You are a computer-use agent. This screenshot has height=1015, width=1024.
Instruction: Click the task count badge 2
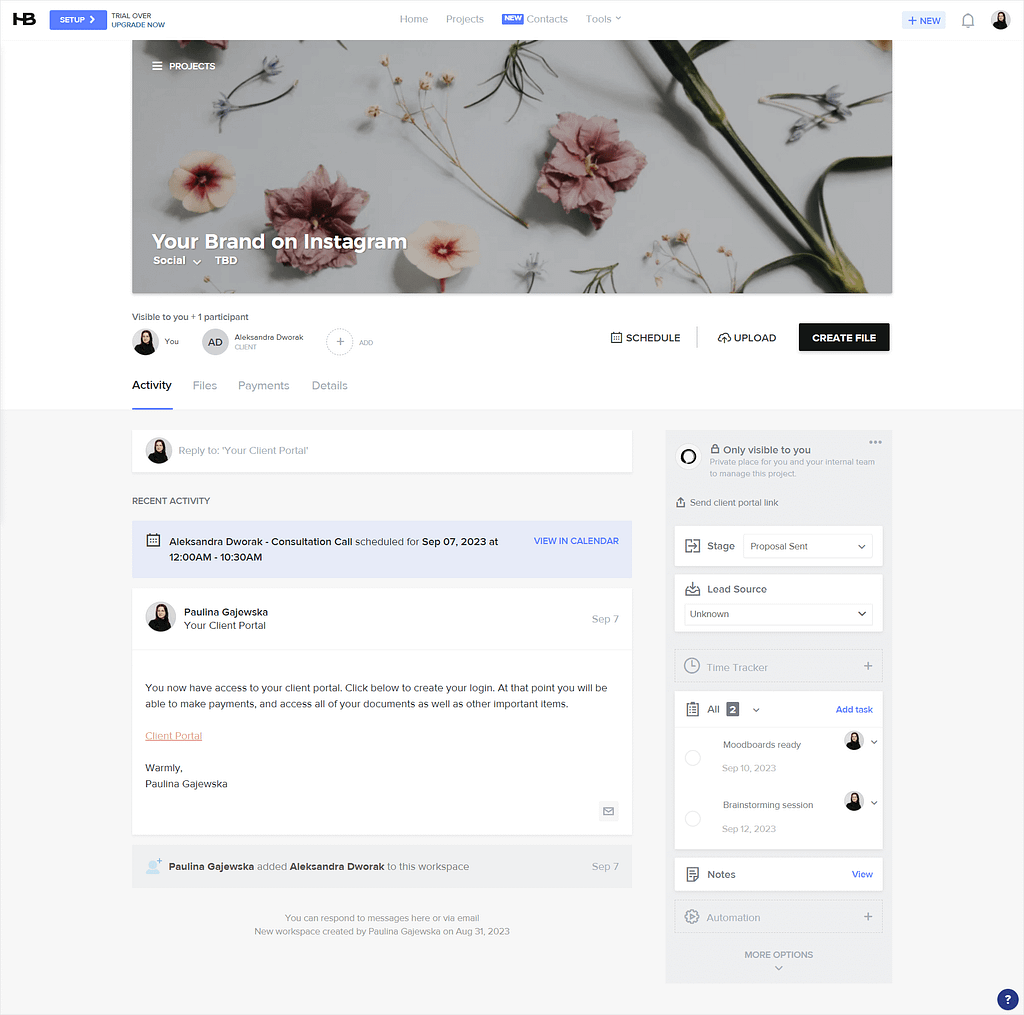[x=733, y=709]
